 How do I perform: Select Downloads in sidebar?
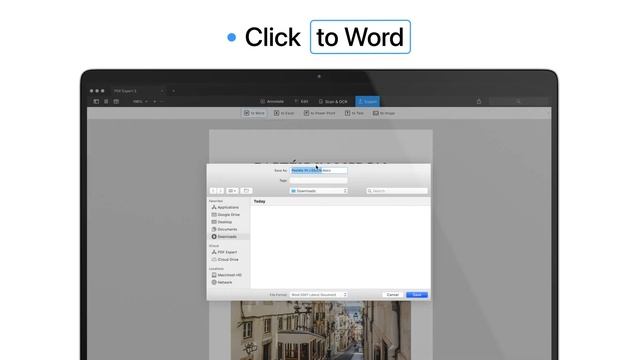[228, 237]
